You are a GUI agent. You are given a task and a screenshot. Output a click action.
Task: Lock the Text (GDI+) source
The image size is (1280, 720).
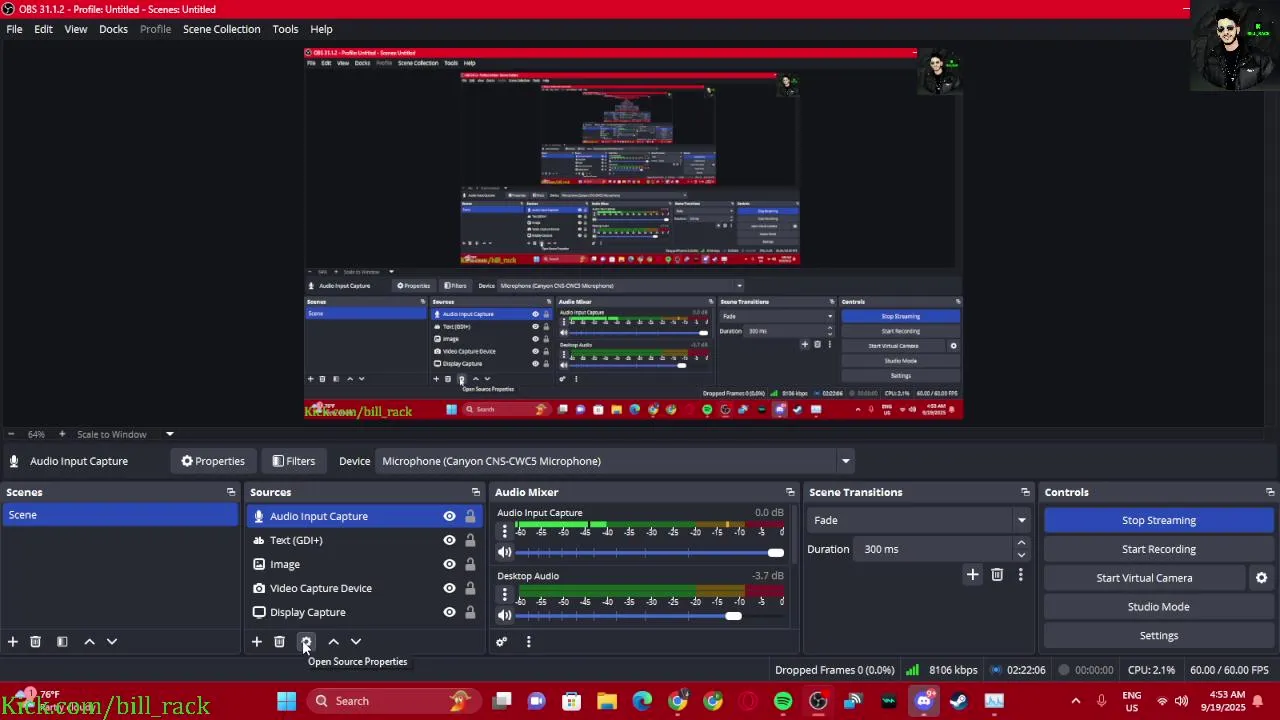[470, 540]
